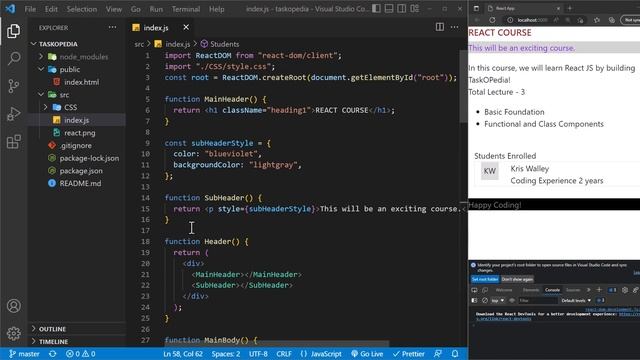The height and width of the screenshot is (360, 640).
Task: Split the editor right
Action: coord(440,27)
